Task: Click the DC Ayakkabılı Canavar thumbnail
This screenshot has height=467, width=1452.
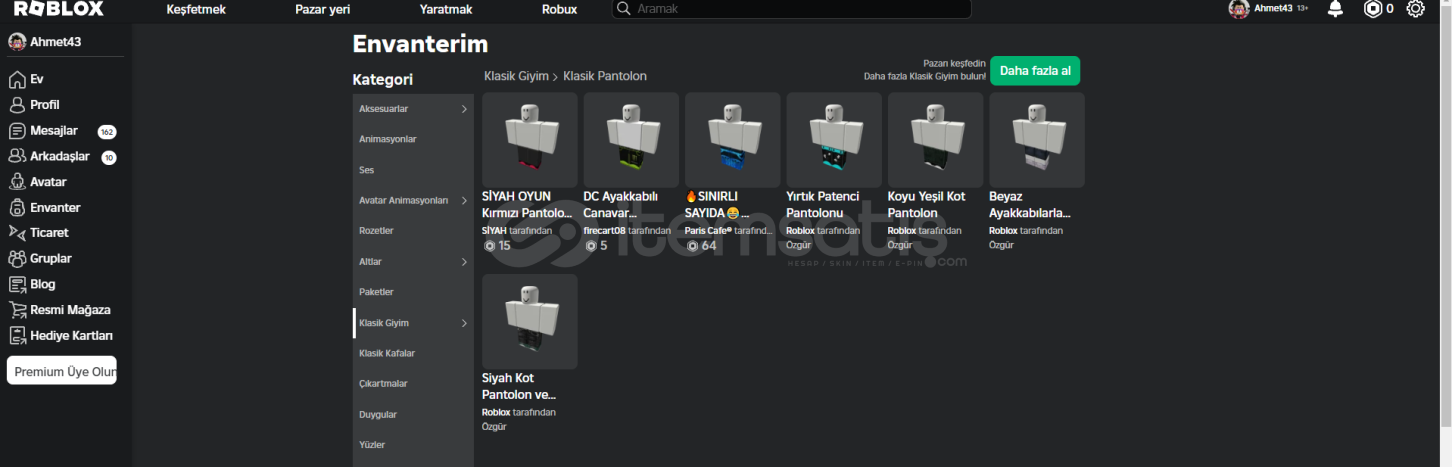Action: [631, 140]
